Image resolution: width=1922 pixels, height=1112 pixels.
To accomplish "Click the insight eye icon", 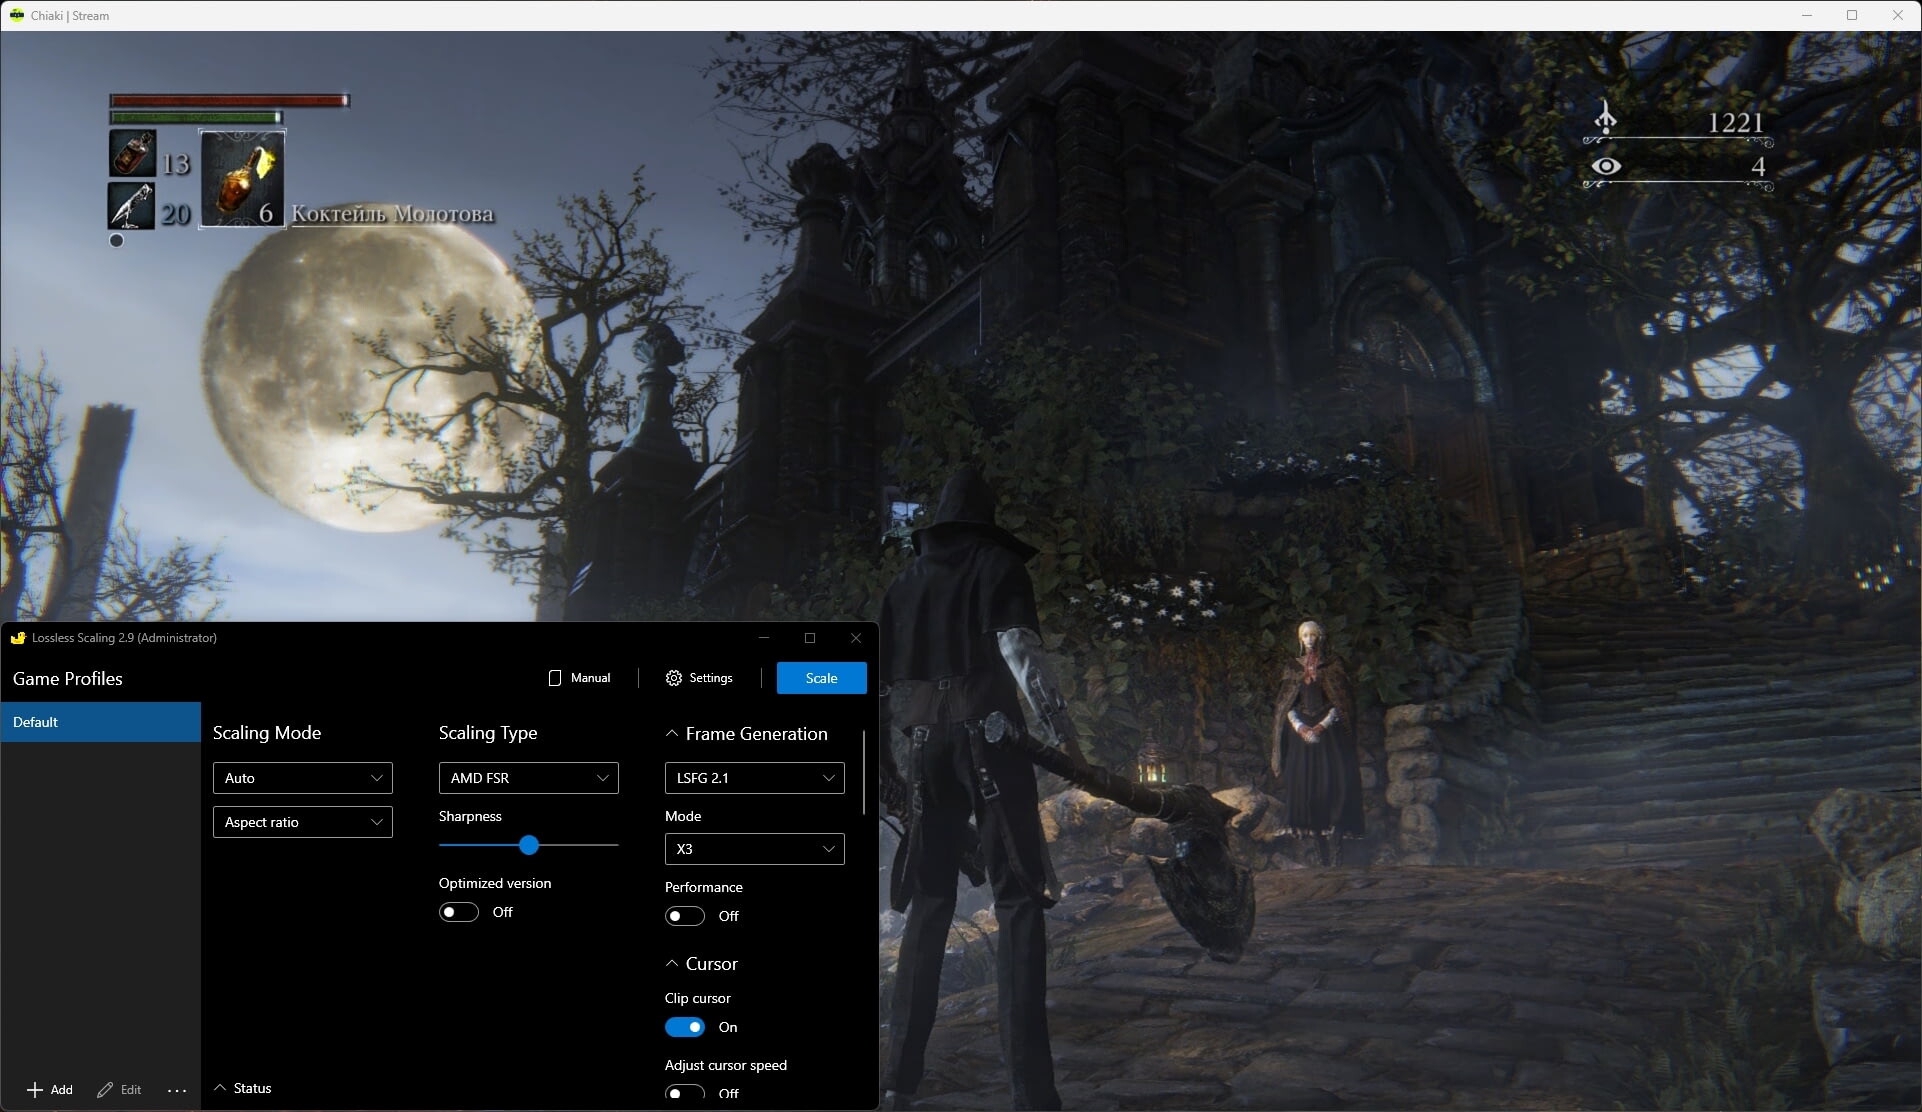I will [1606, 166].
